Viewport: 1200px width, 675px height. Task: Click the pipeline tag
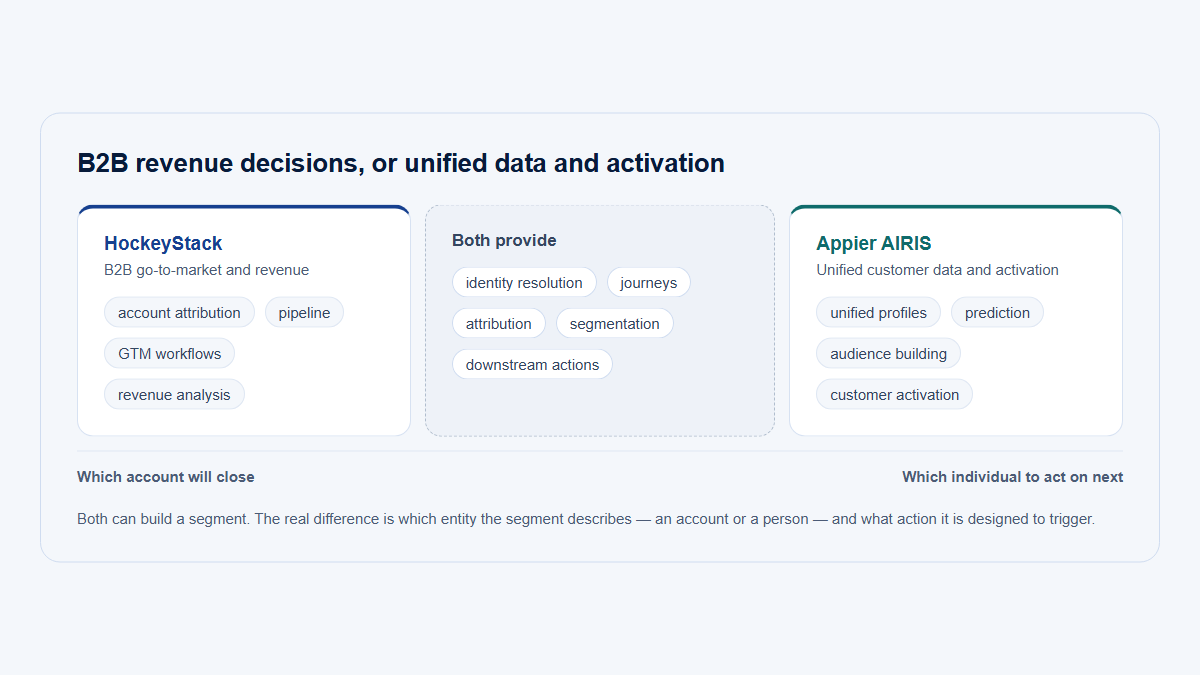304,313
